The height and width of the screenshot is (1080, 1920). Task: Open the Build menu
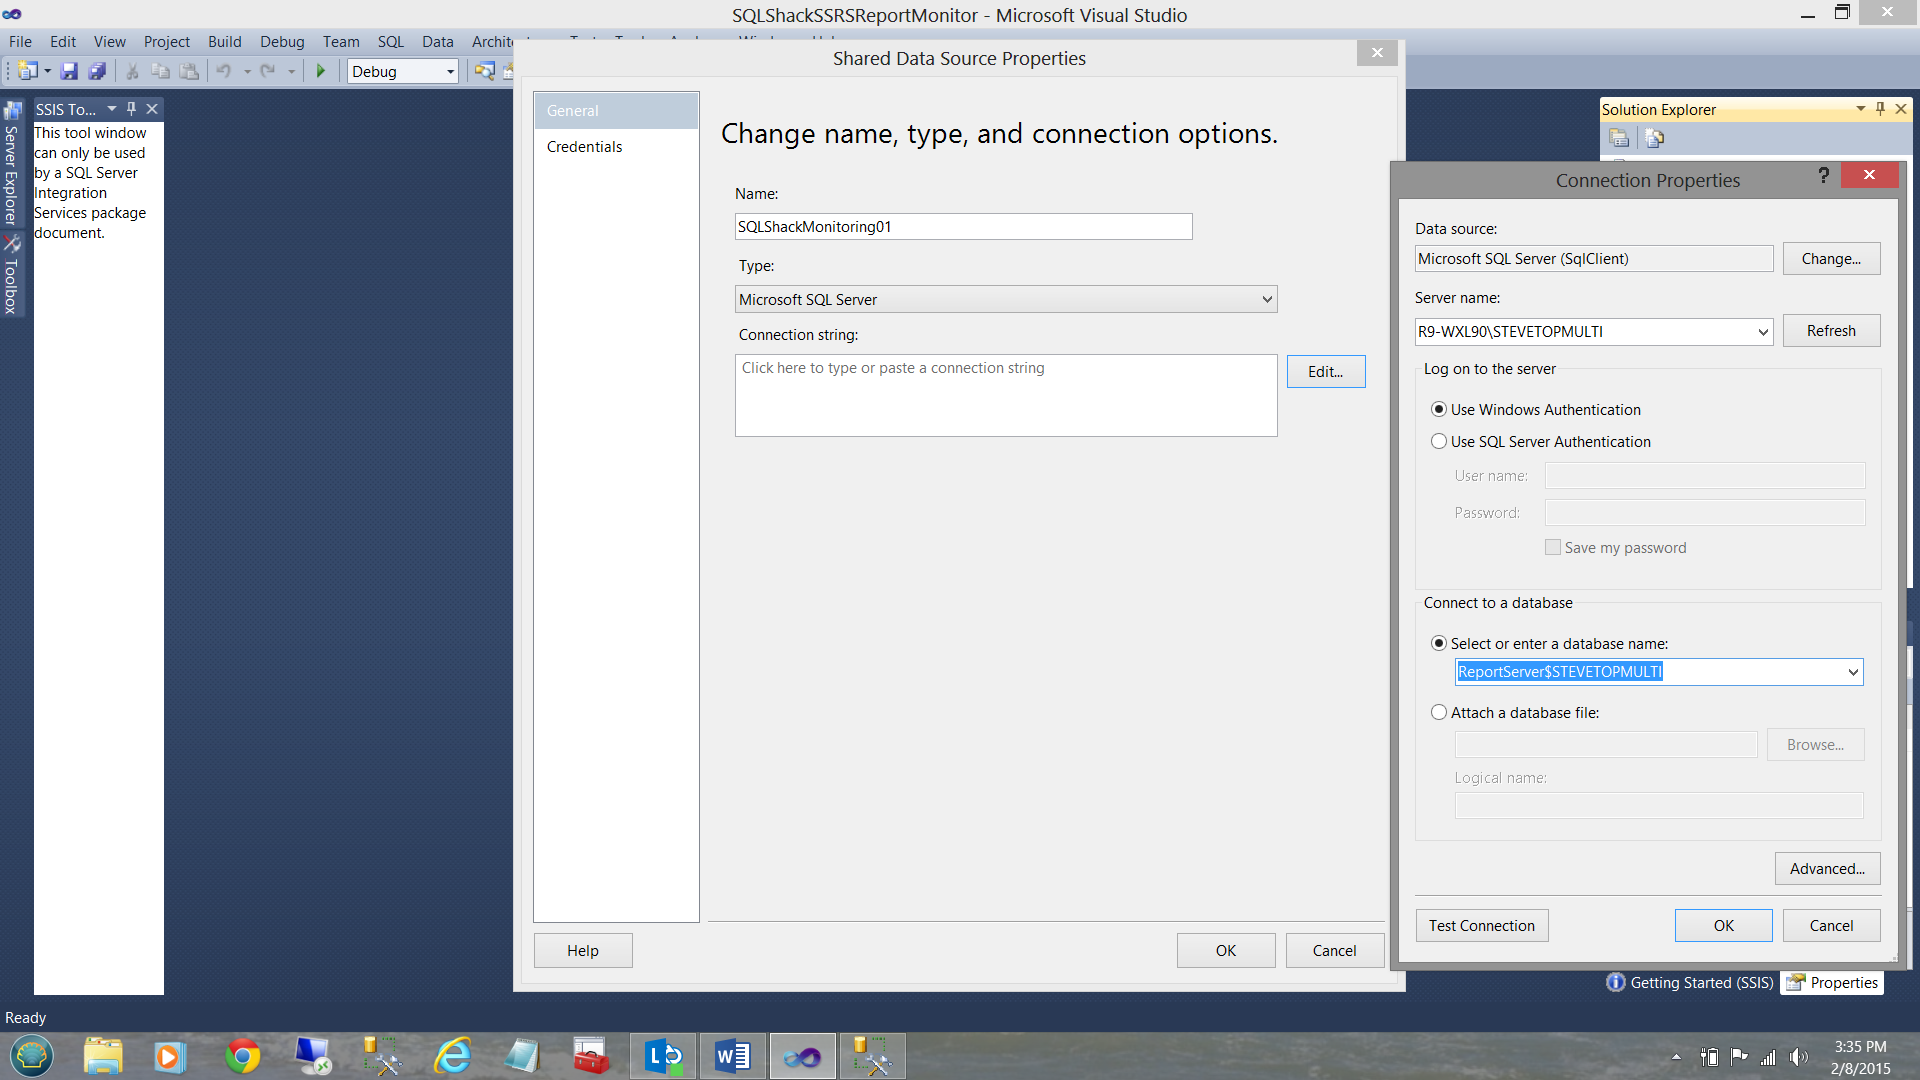click(224, 42)
